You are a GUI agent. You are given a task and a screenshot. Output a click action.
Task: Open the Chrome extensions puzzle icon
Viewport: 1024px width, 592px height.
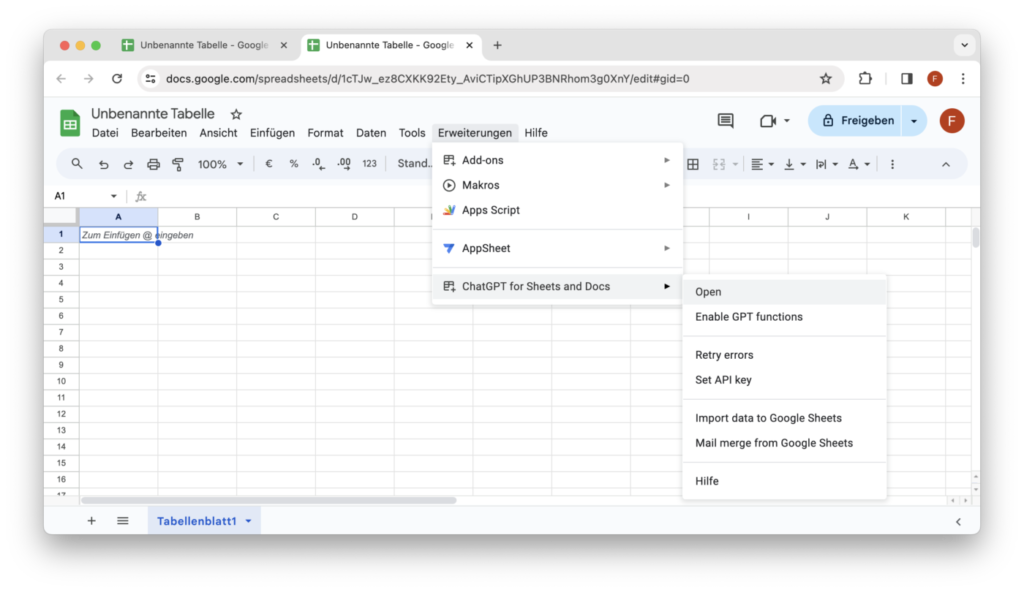point(865,79)
